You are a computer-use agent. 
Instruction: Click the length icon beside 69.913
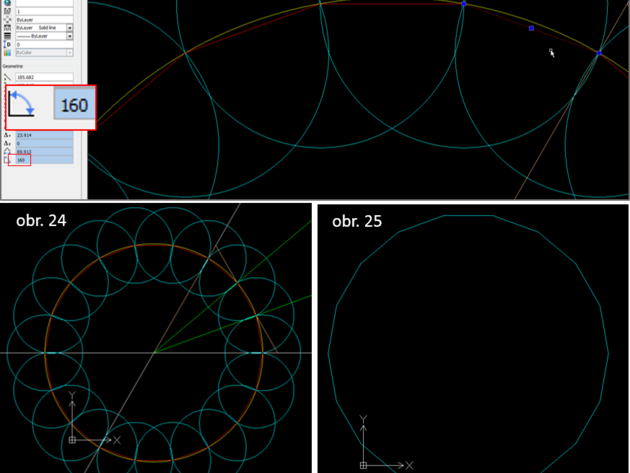7,152
